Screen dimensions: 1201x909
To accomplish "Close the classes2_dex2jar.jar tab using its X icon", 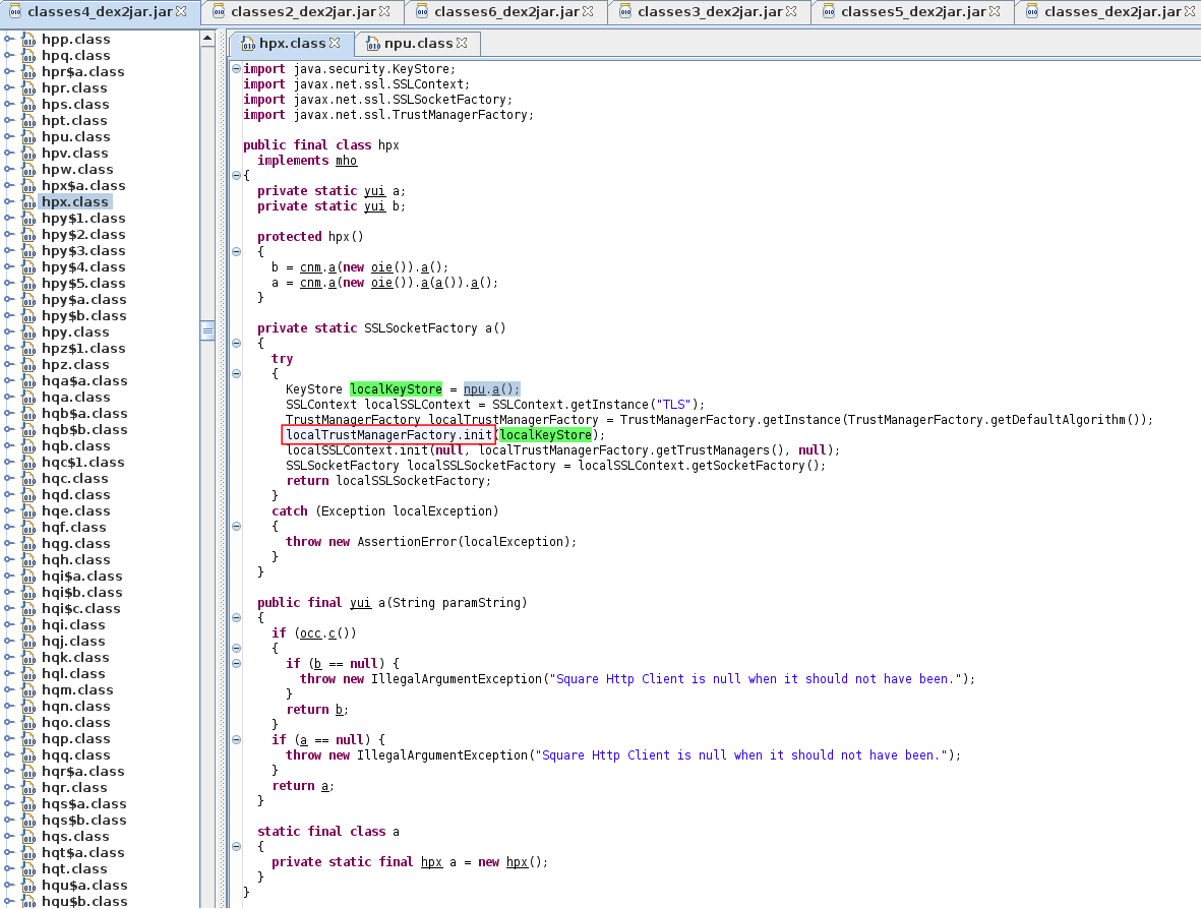I will tap(385, 12).
